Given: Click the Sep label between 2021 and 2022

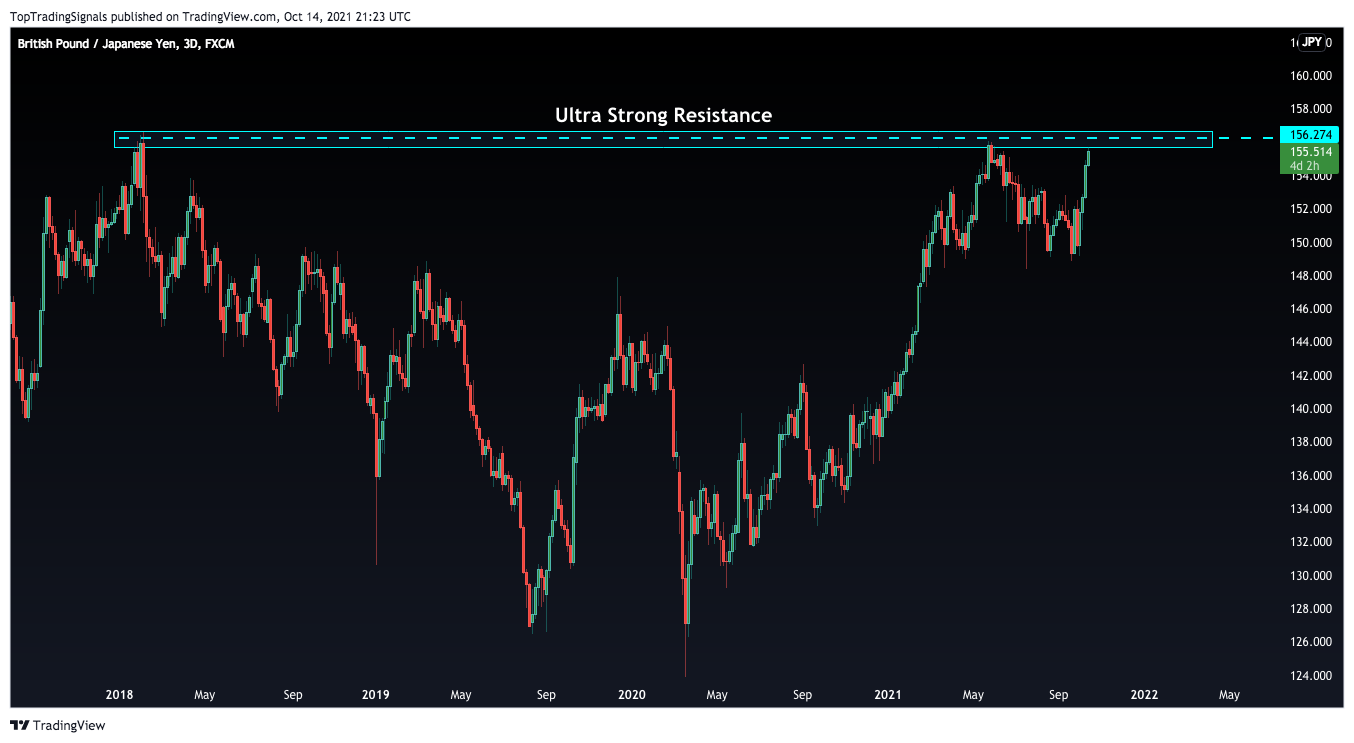Looking at the screenshot, I should [1059, 695].
